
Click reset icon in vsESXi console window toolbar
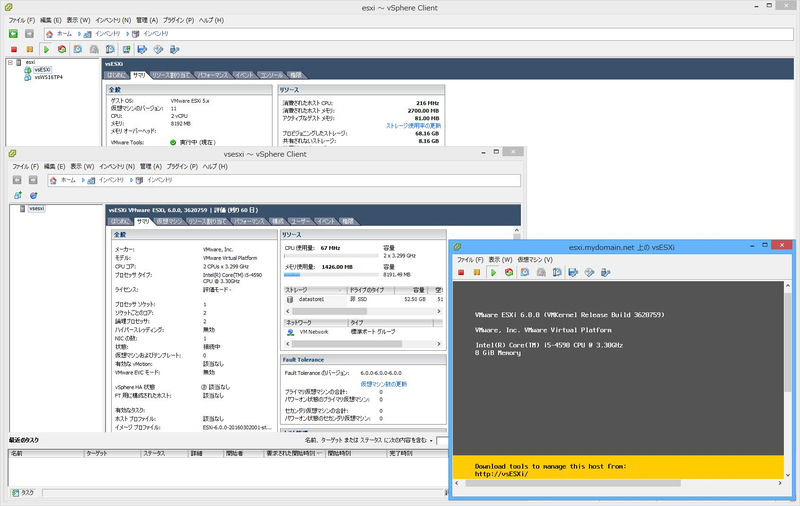pos(509,272)
